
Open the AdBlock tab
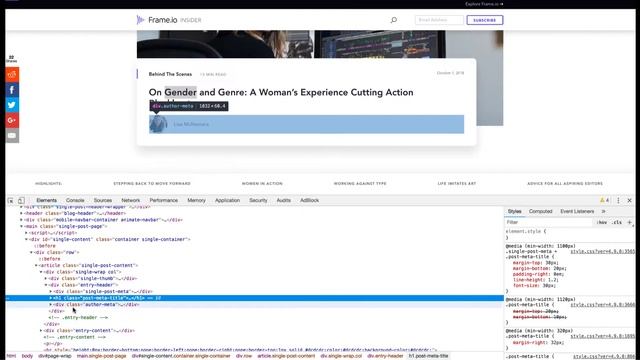309,200
